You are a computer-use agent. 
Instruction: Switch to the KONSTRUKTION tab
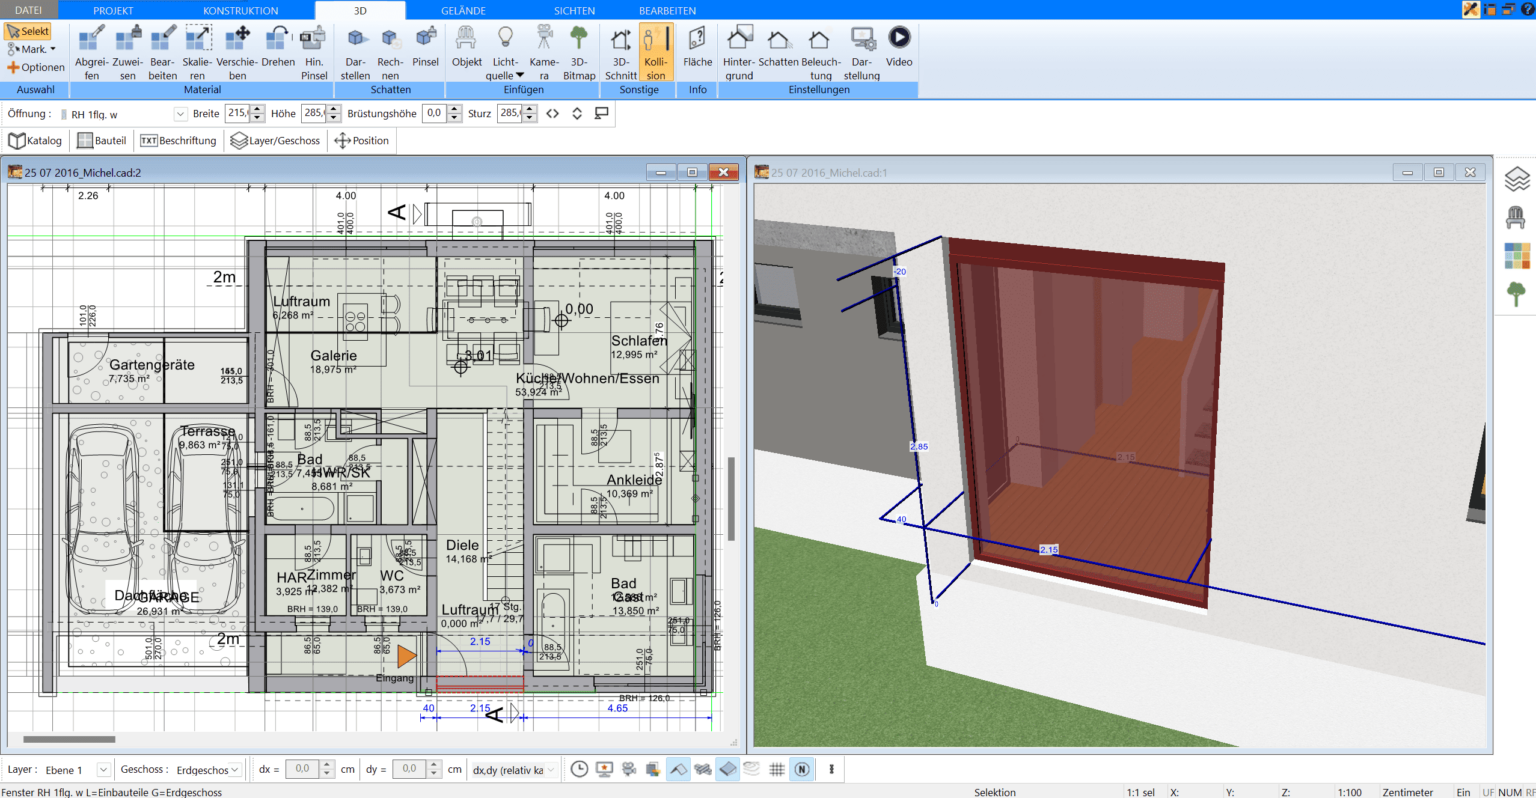(x=241, y=10)
